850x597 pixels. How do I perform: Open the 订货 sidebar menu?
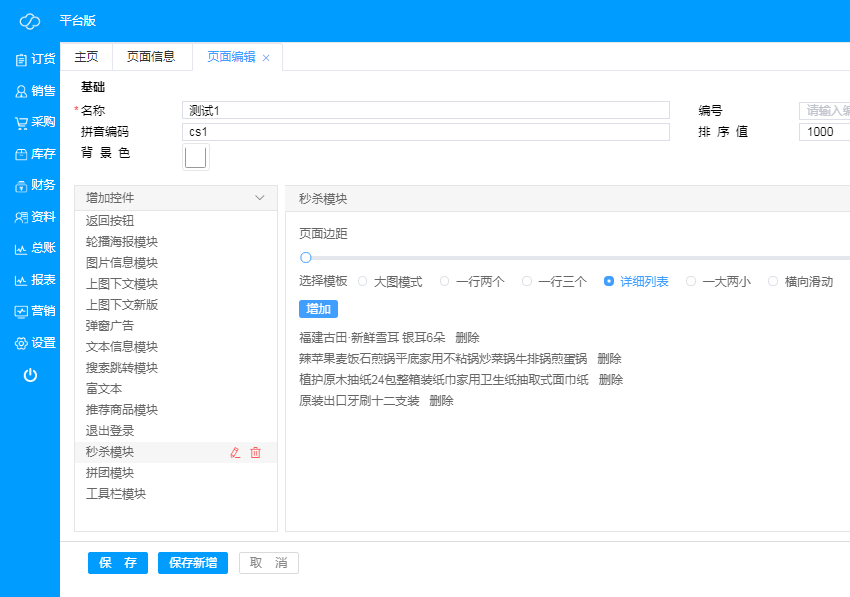click(x=35, y=59)
